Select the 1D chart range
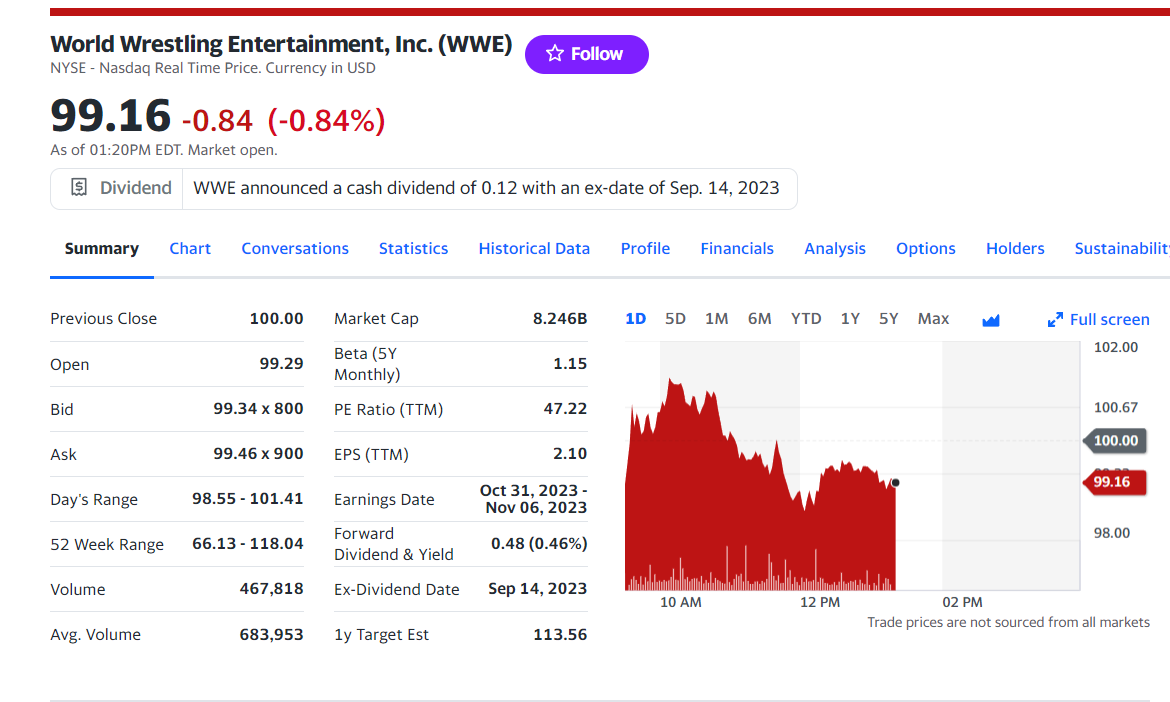 [636, 319]
